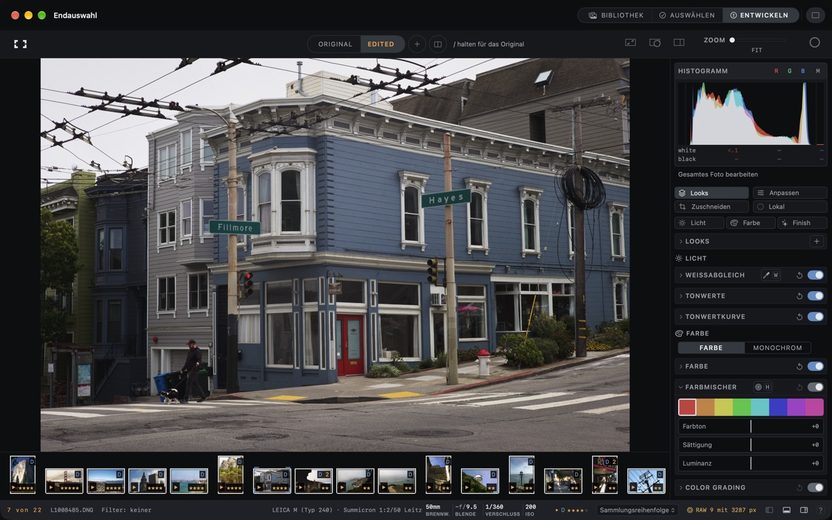The image size is (832, 520).
Task: Click the circle icon next to the zoom slider
Action: [814, 42]
